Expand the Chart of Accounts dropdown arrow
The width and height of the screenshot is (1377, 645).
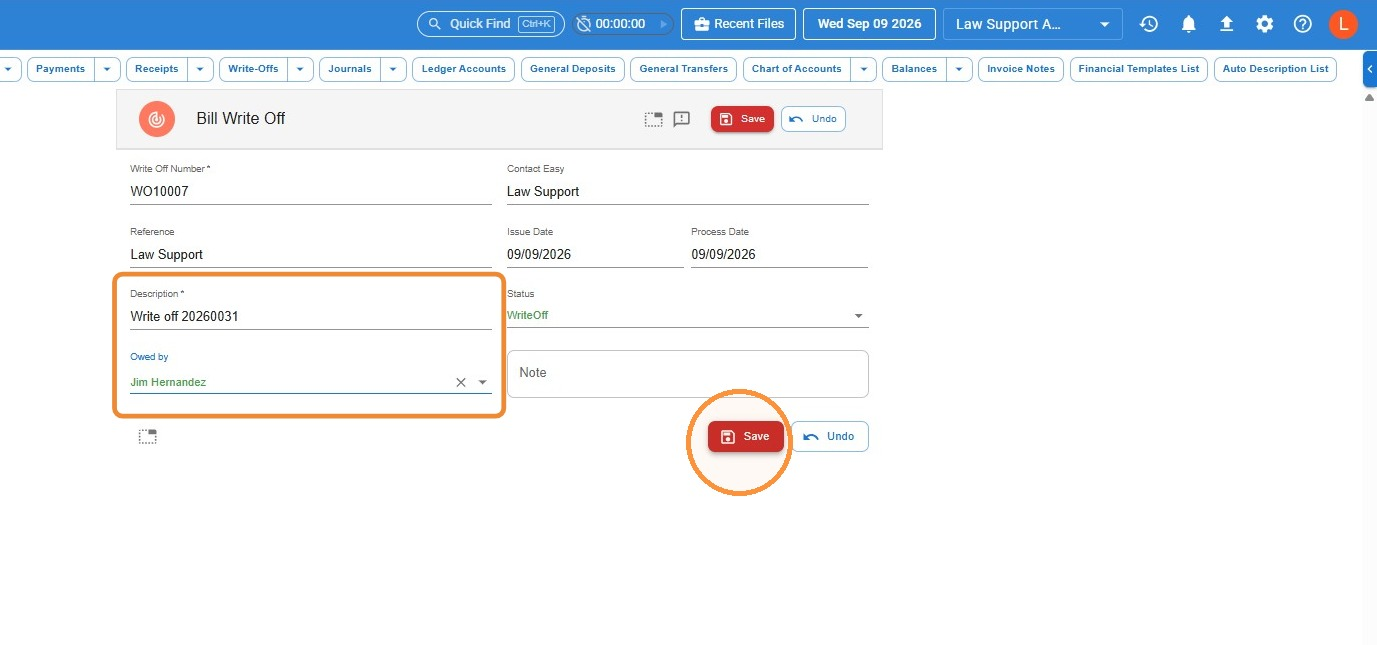(864, 69)
